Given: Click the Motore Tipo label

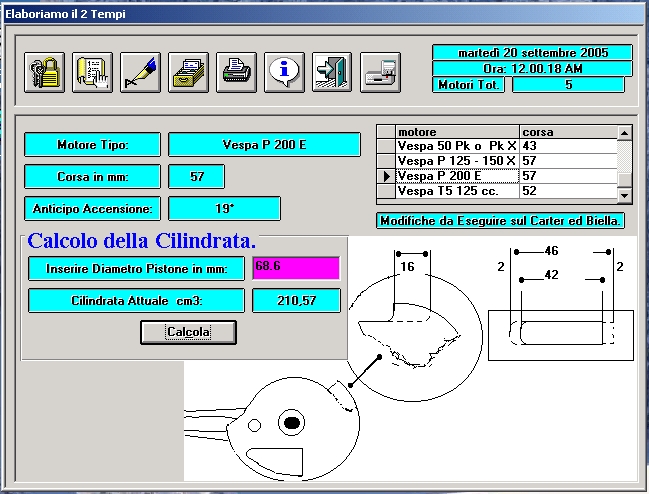Looking at the screenshot, I should coord(92,144).
